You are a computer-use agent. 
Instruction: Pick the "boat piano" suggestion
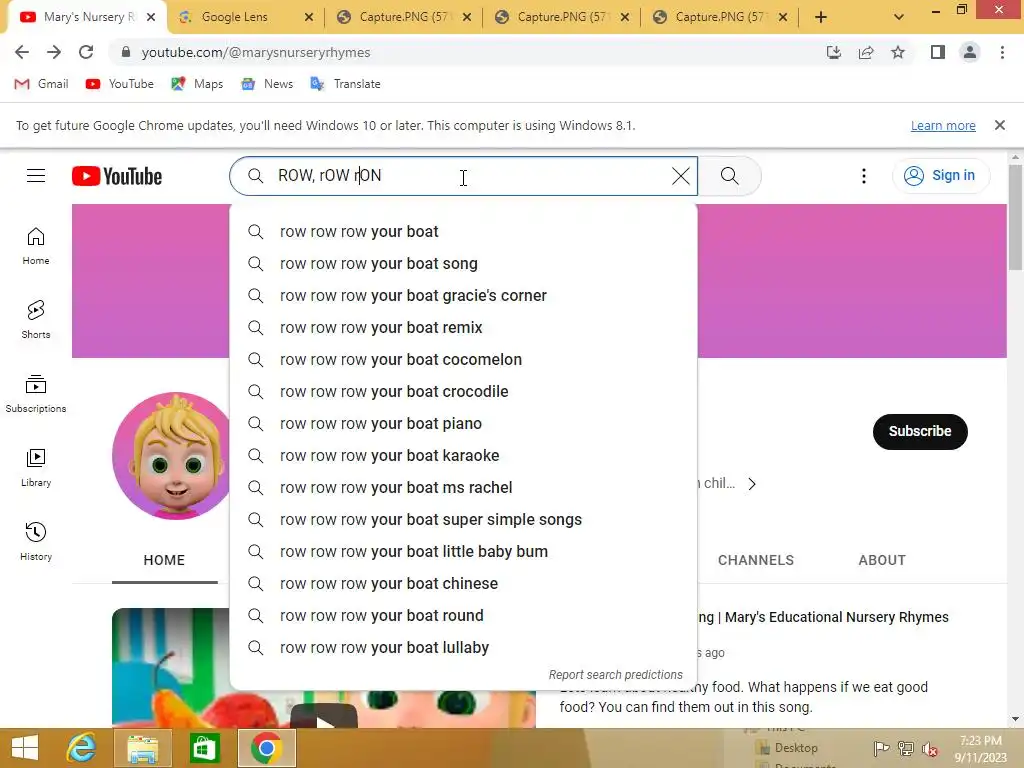[x=463, y=424]
